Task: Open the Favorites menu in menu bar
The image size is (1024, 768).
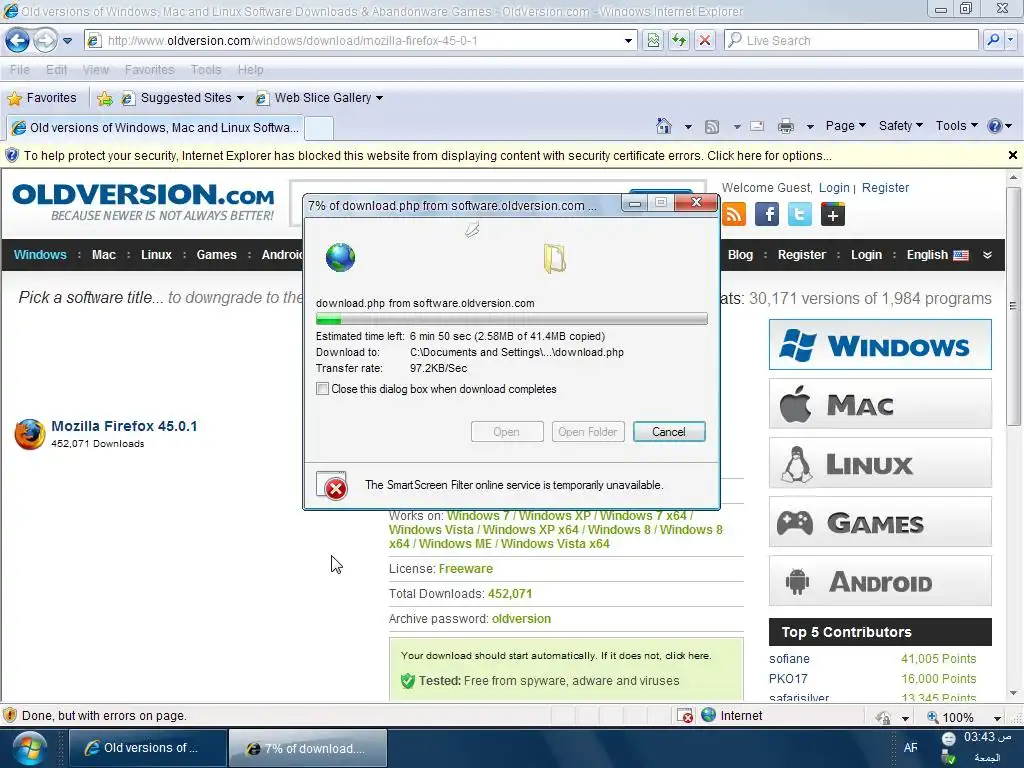Action: [150, 69]
